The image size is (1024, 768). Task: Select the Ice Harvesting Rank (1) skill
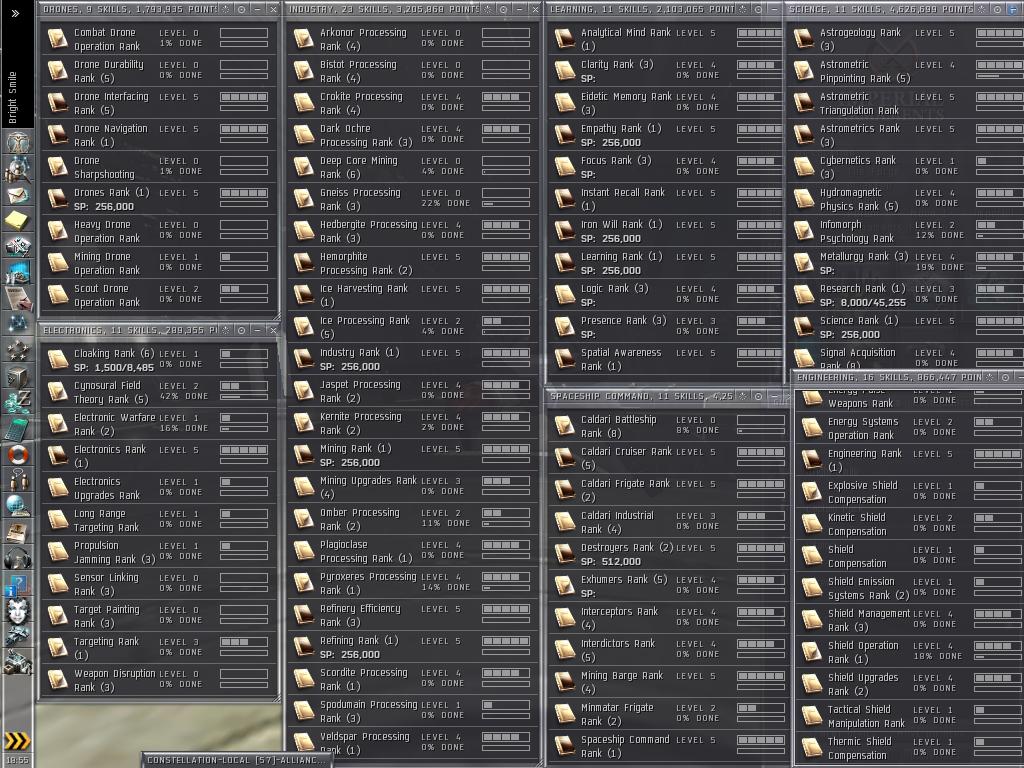coord(413,295)
